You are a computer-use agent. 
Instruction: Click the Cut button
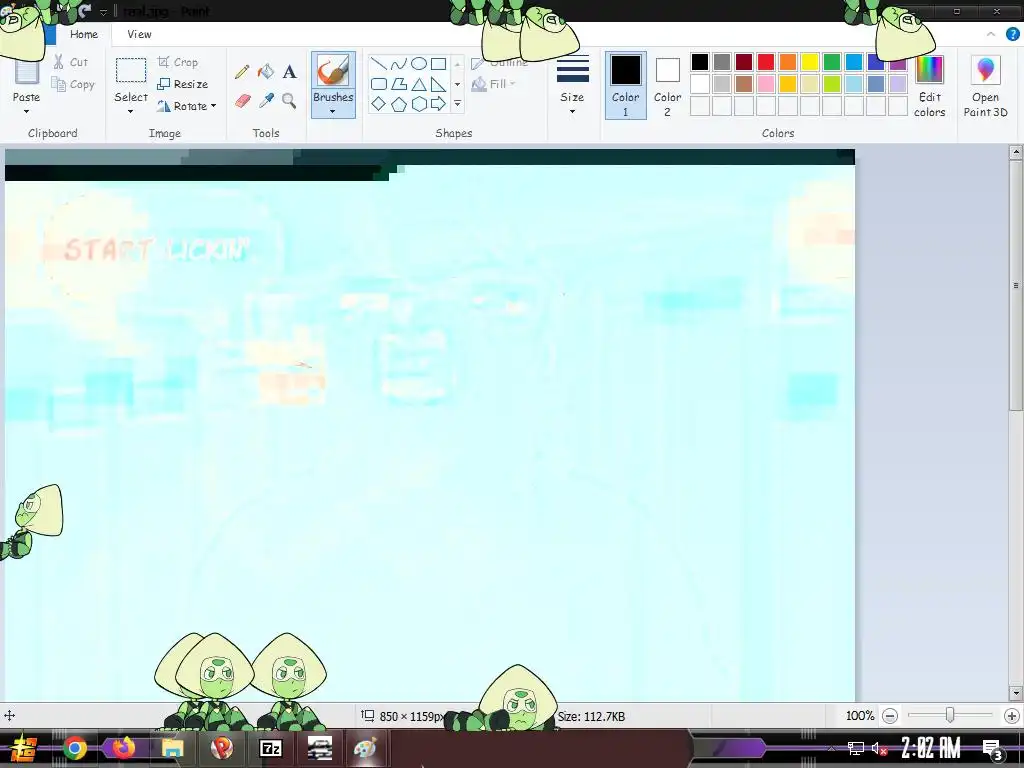[x=71, y=62]
